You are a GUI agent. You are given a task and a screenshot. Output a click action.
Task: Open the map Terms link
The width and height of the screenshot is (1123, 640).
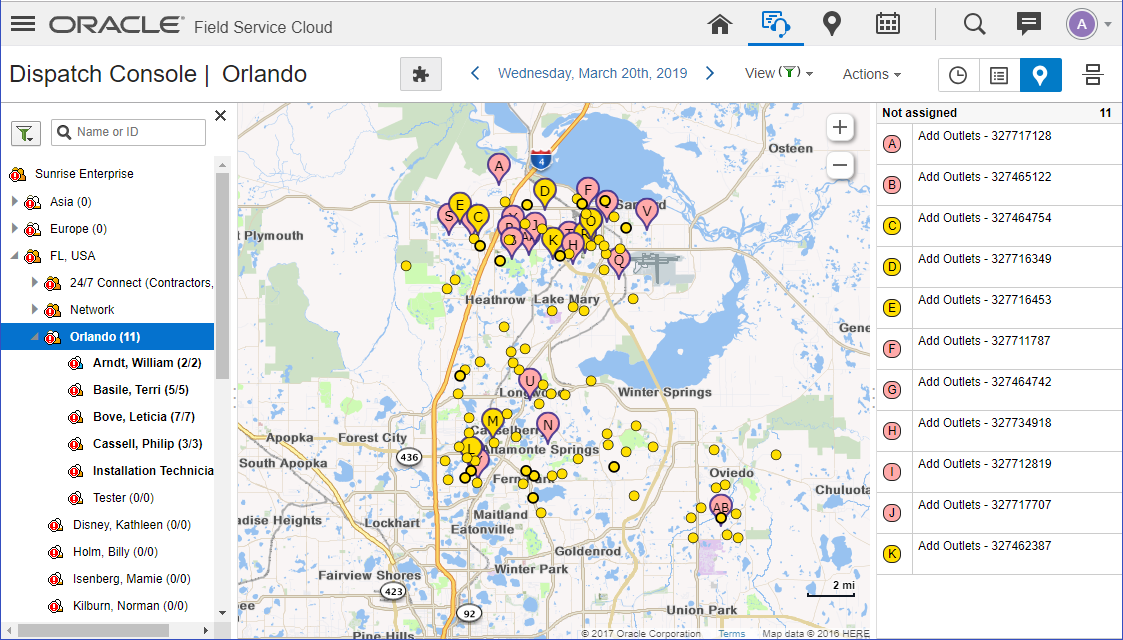[x=731, y=634]
